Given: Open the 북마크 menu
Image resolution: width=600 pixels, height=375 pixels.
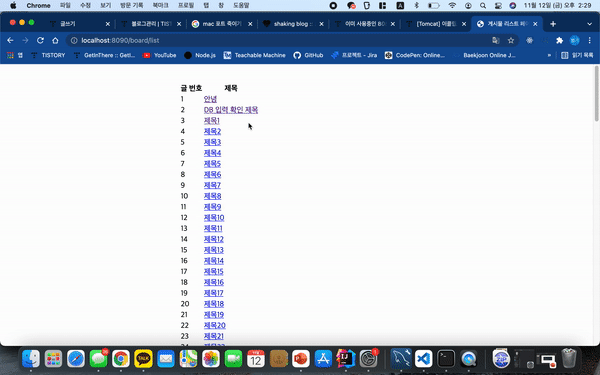Looking at the screenshot, I should (x=160, y=5).
